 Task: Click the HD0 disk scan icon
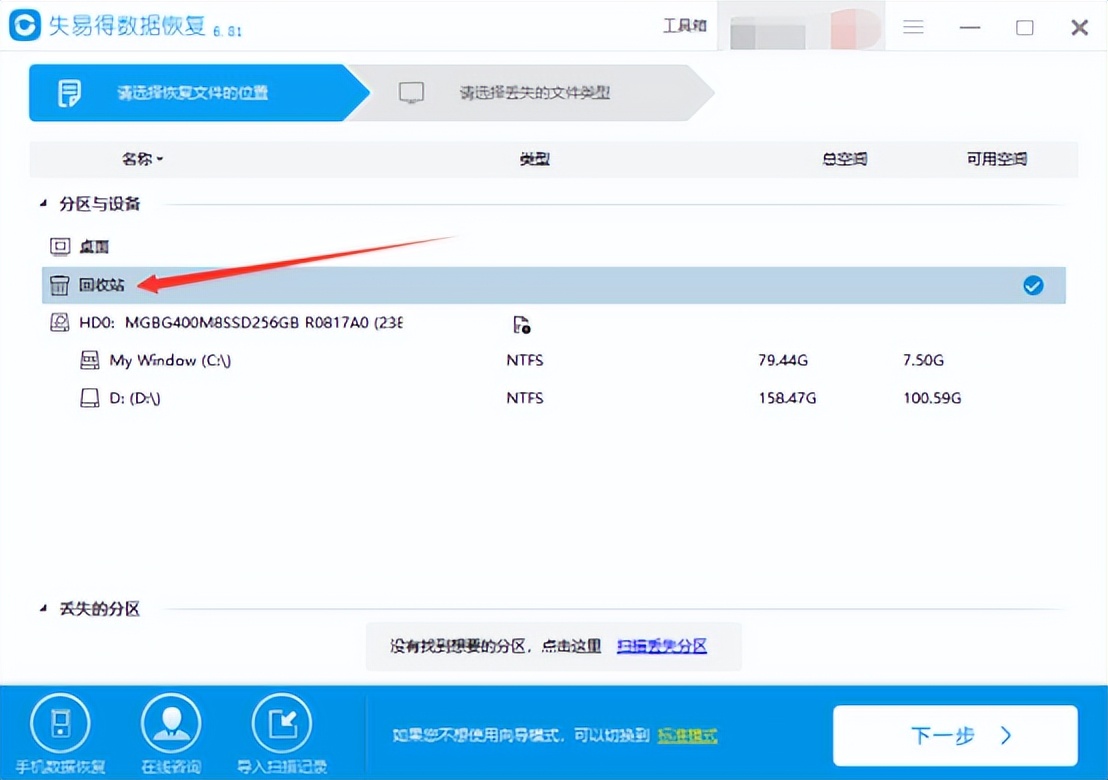pyautogui.click(x=520, y=323)
